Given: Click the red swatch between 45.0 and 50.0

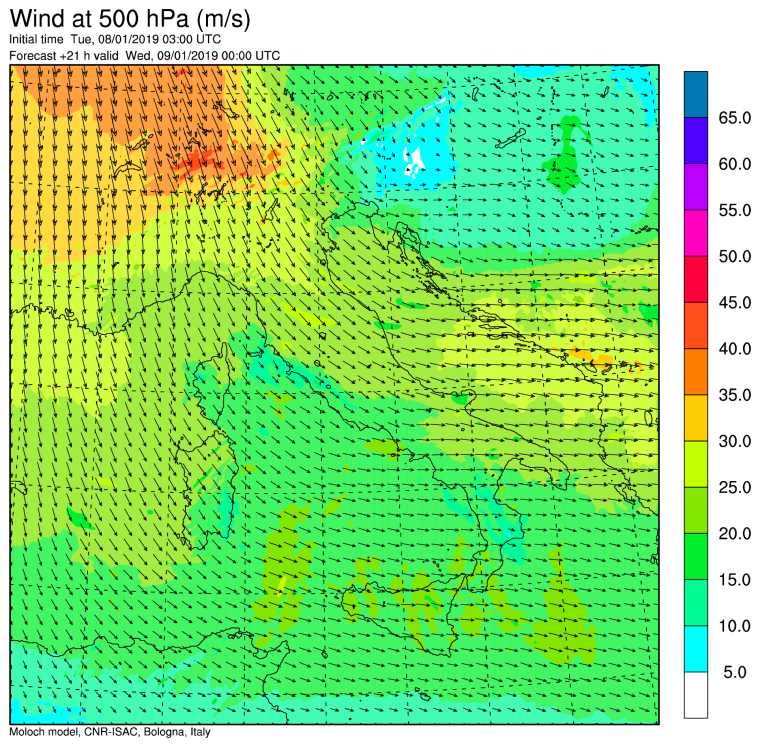Looking at the screenshot, I should pos(696,279).
